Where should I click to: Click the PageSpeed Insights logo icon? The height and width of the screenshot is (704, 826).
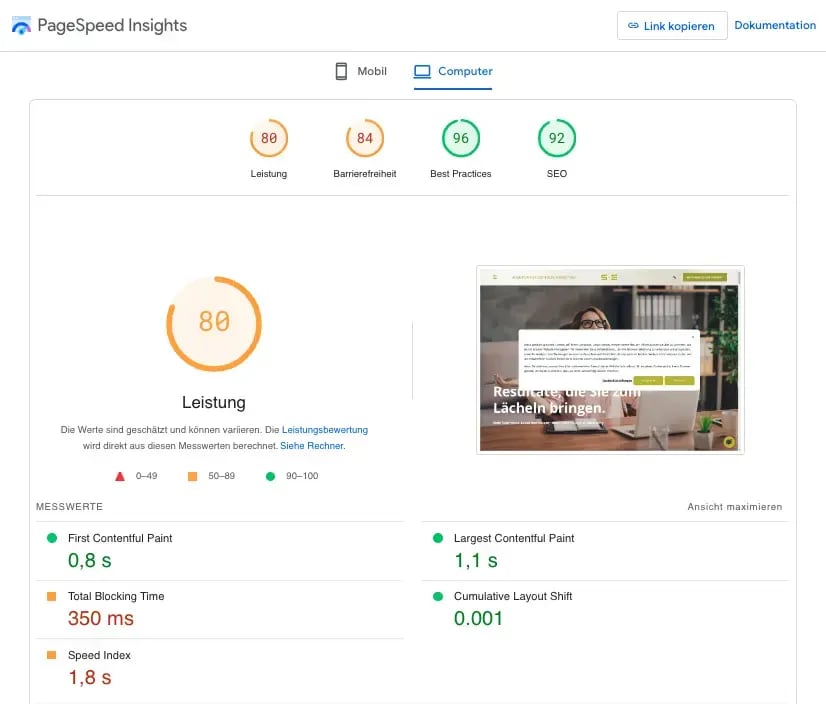point(20,25)
